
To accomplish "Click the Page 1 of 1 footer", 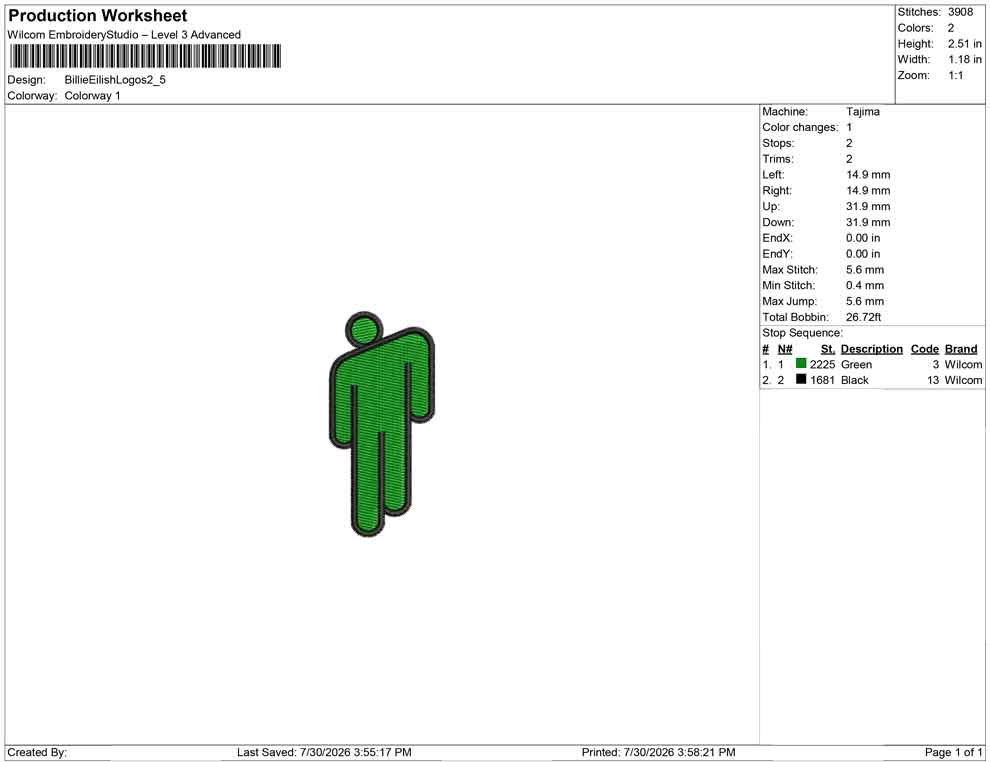I will click(x=953, y=752).
